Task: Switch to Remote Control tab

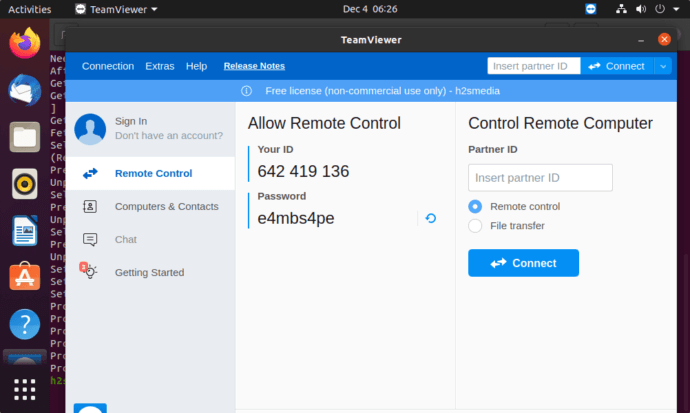Action: point(150,173)
